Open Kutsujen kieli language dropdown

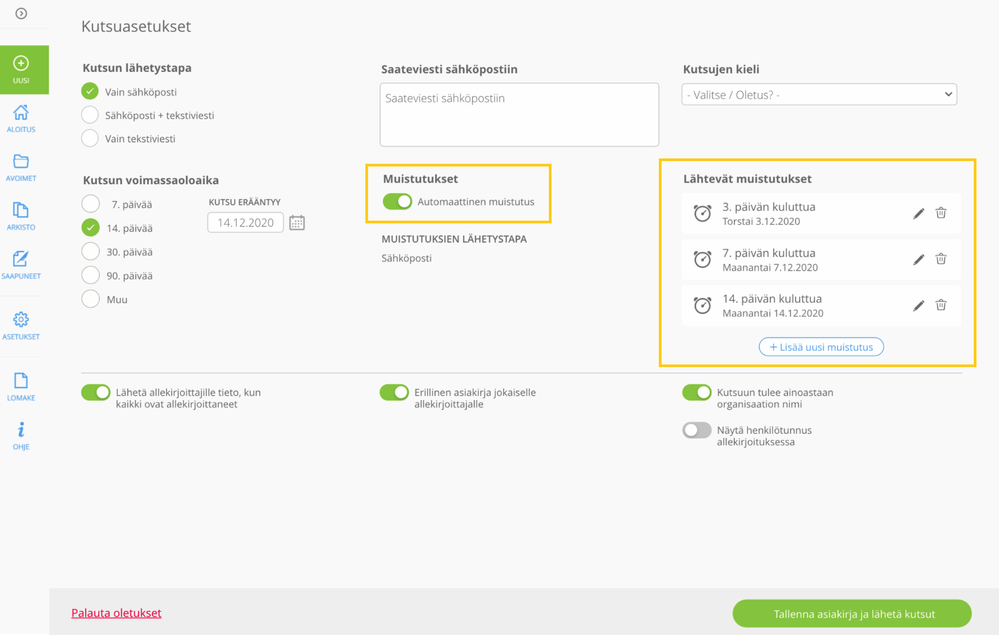[x=819, y=95]
